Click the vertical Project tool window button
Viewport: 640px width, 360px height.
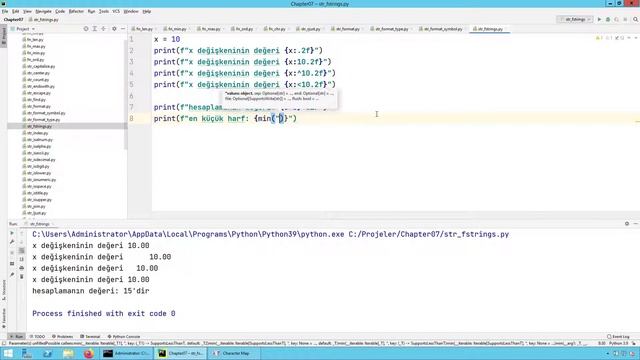(x=4, y=36)
